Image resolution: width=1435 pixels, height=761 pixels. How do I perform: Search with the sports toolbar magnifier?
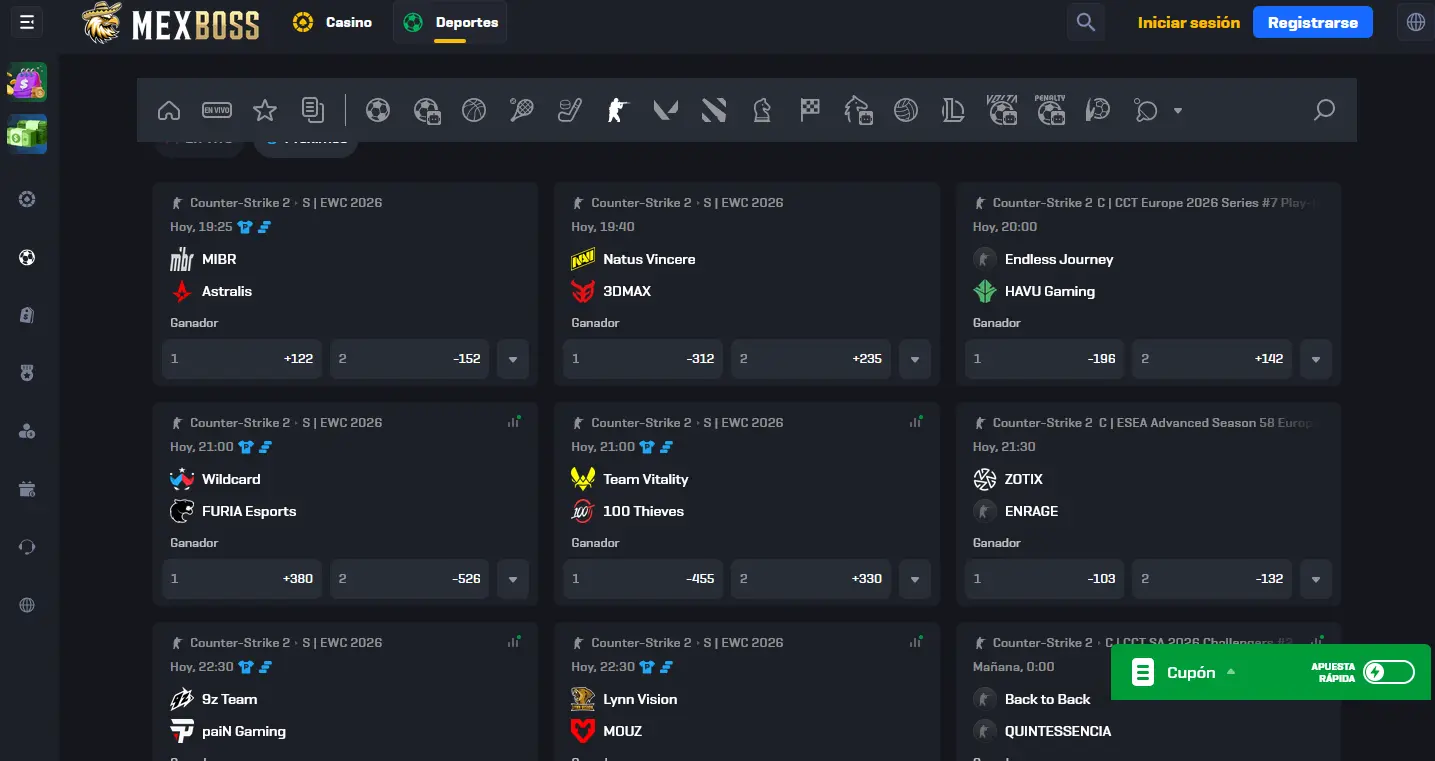(1324, 110)
